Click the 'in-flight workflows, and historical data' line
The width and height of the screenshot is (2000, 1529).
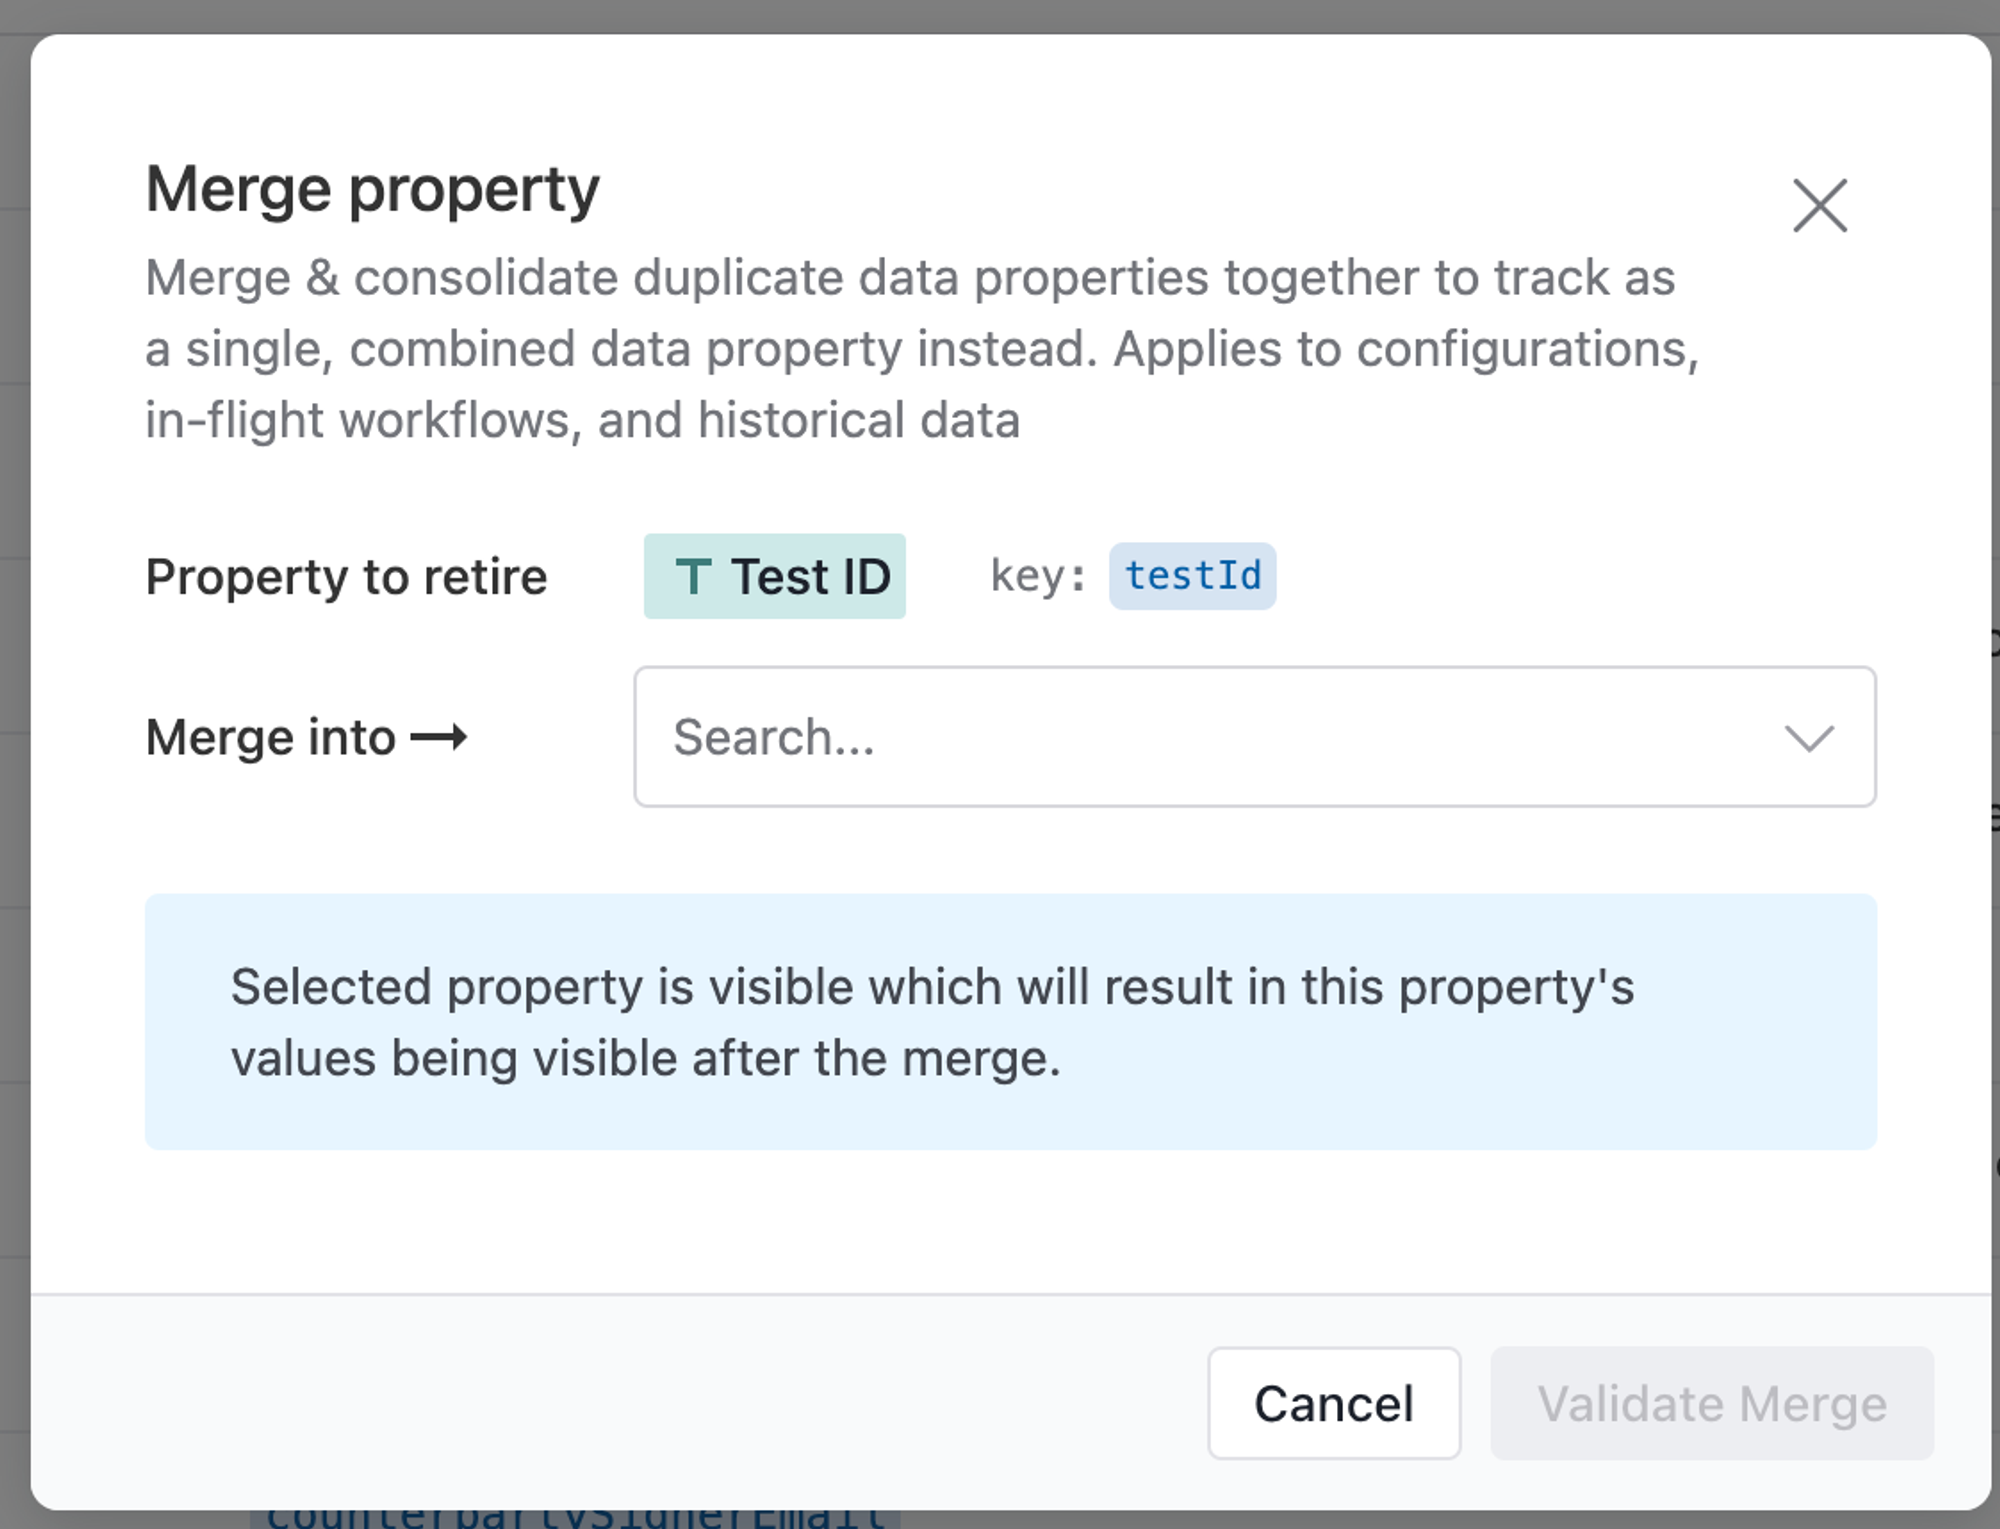(582, 420)
